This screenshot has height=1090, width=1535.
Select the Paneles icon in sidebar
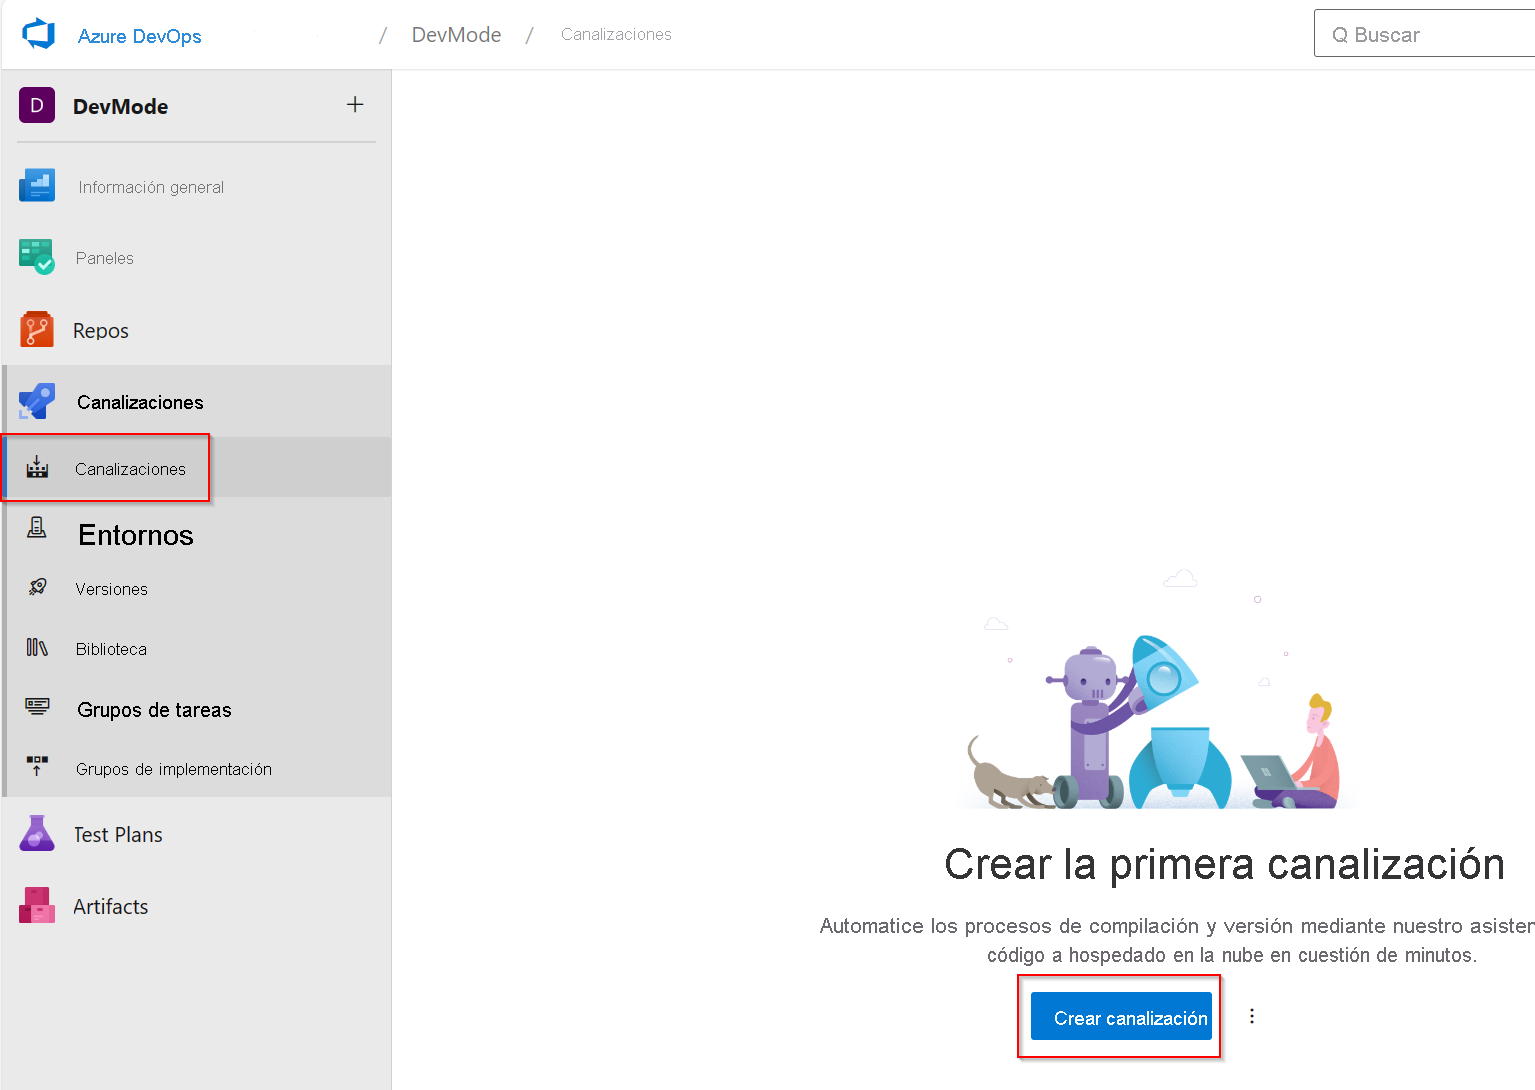point(36,257)
